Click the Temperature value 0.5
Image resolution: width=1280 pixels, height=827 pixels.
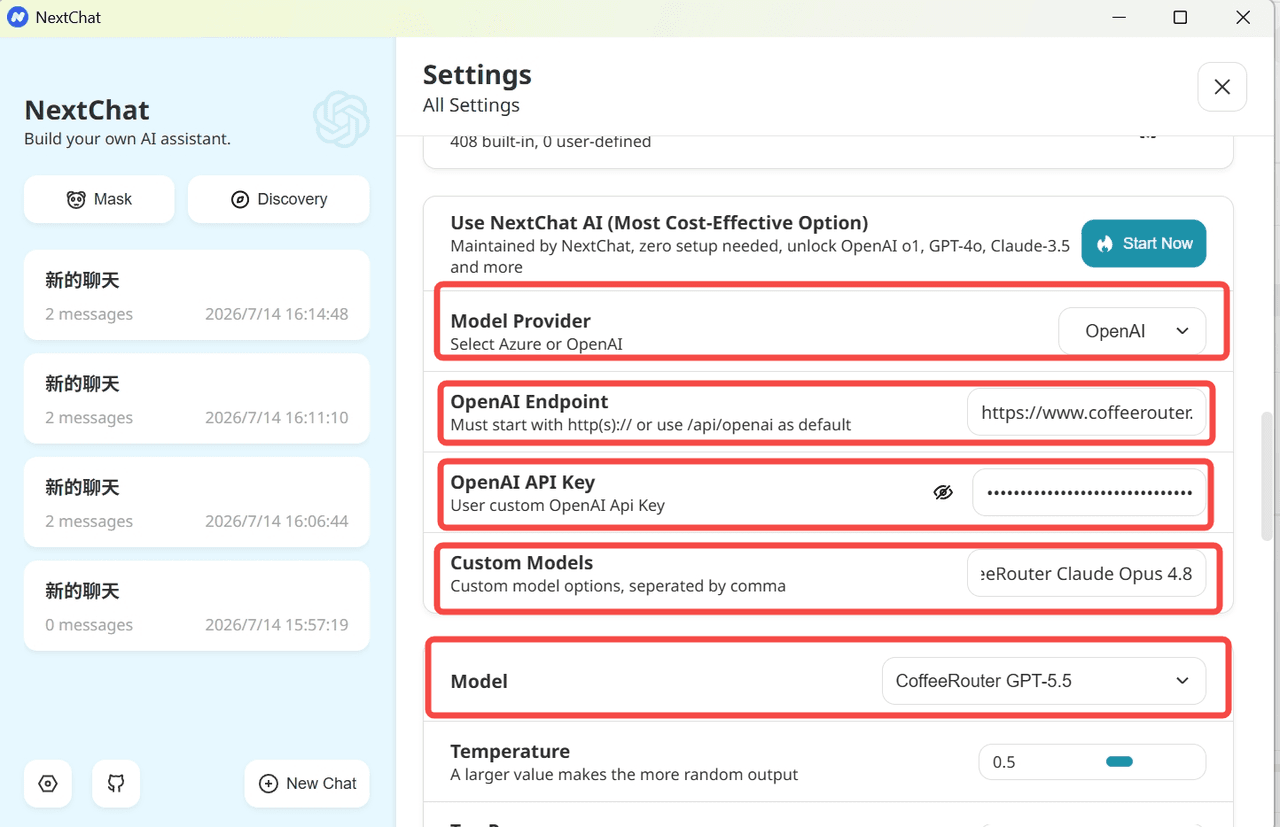1004,762
